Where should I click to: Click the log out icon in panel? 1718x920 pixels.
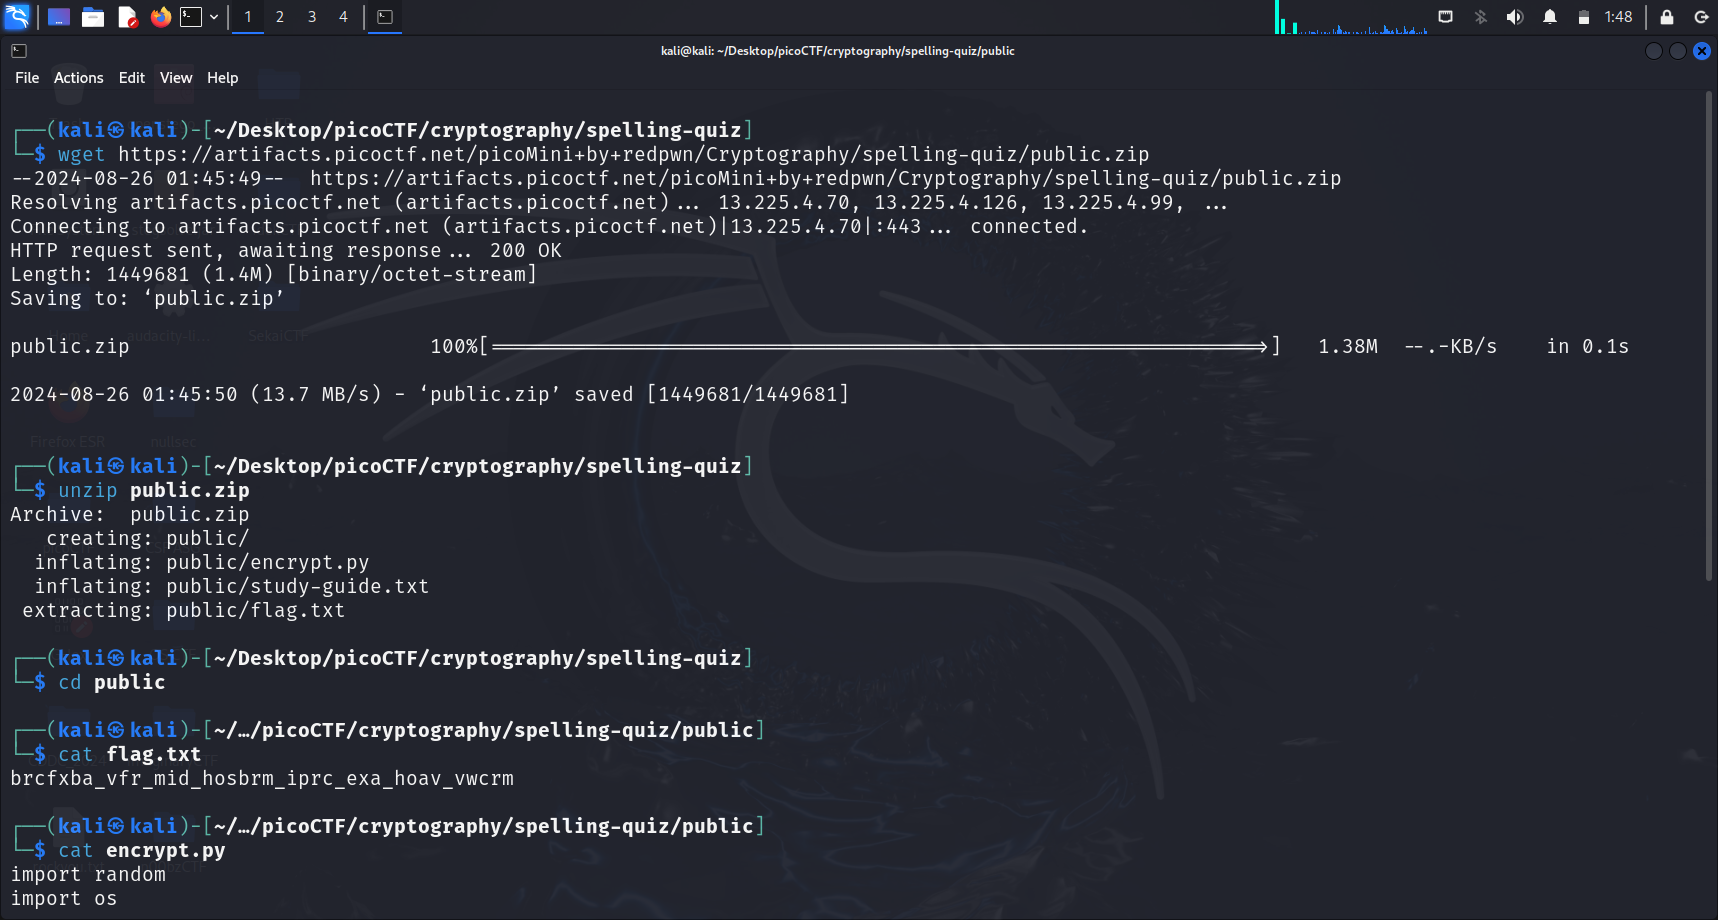click(1700, 17)
